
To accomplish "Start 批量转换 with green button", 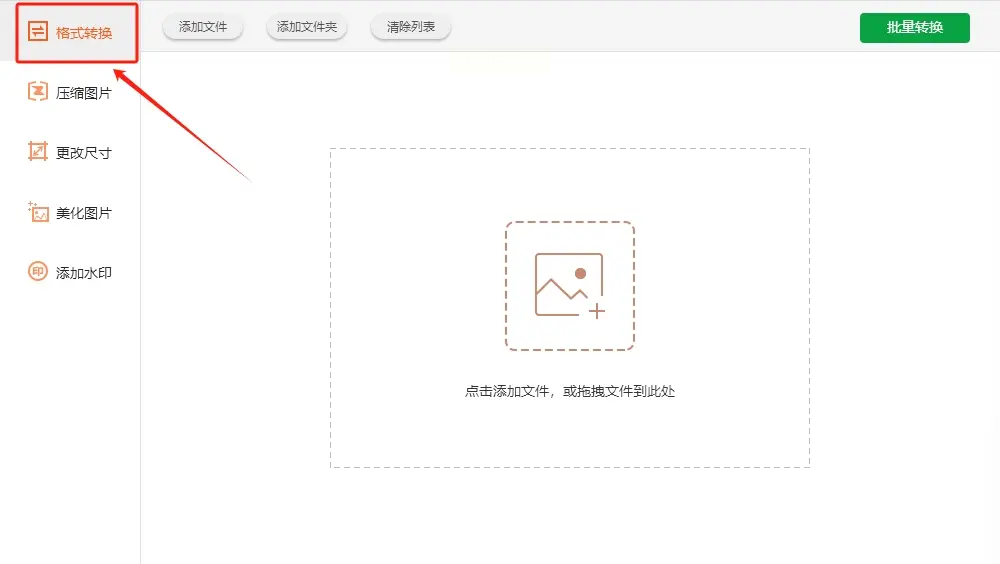I will 915,27.
